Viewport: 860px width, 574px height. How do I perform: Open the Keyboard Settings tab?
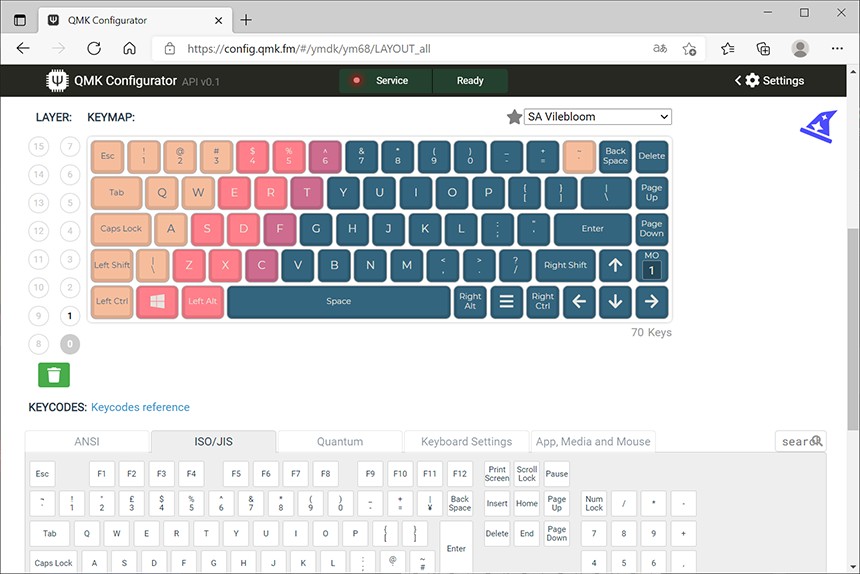466,441
